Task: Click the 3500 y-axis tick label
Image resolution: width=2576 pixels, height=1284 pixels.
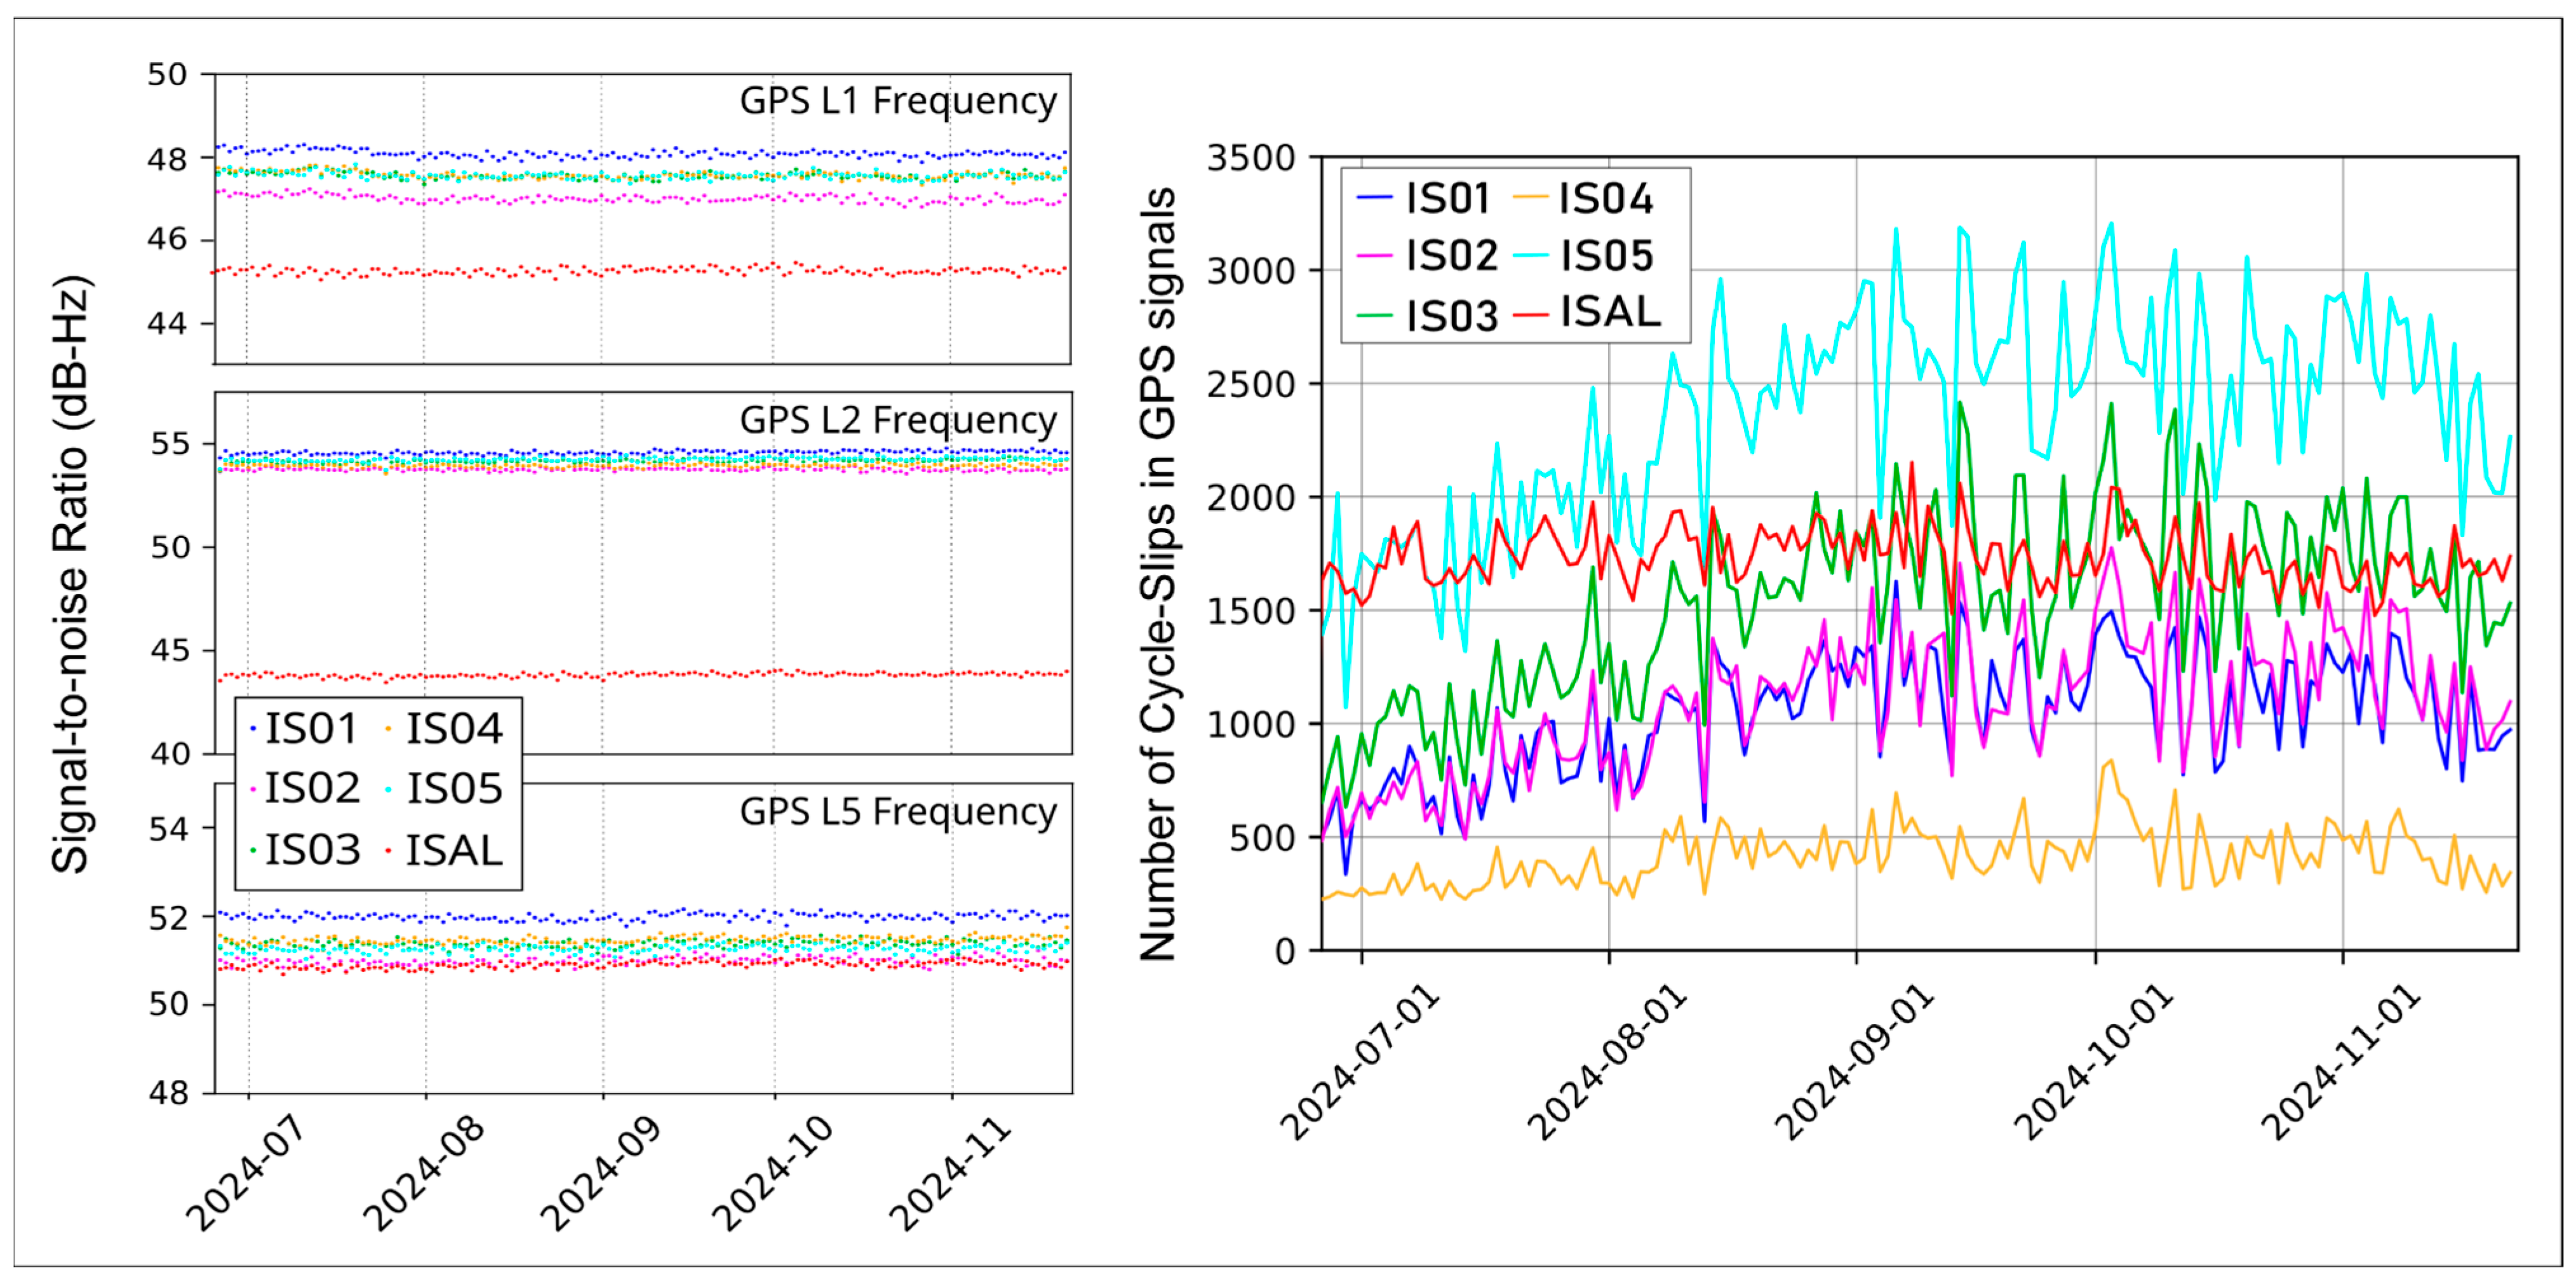Action: pos(1251,158)
